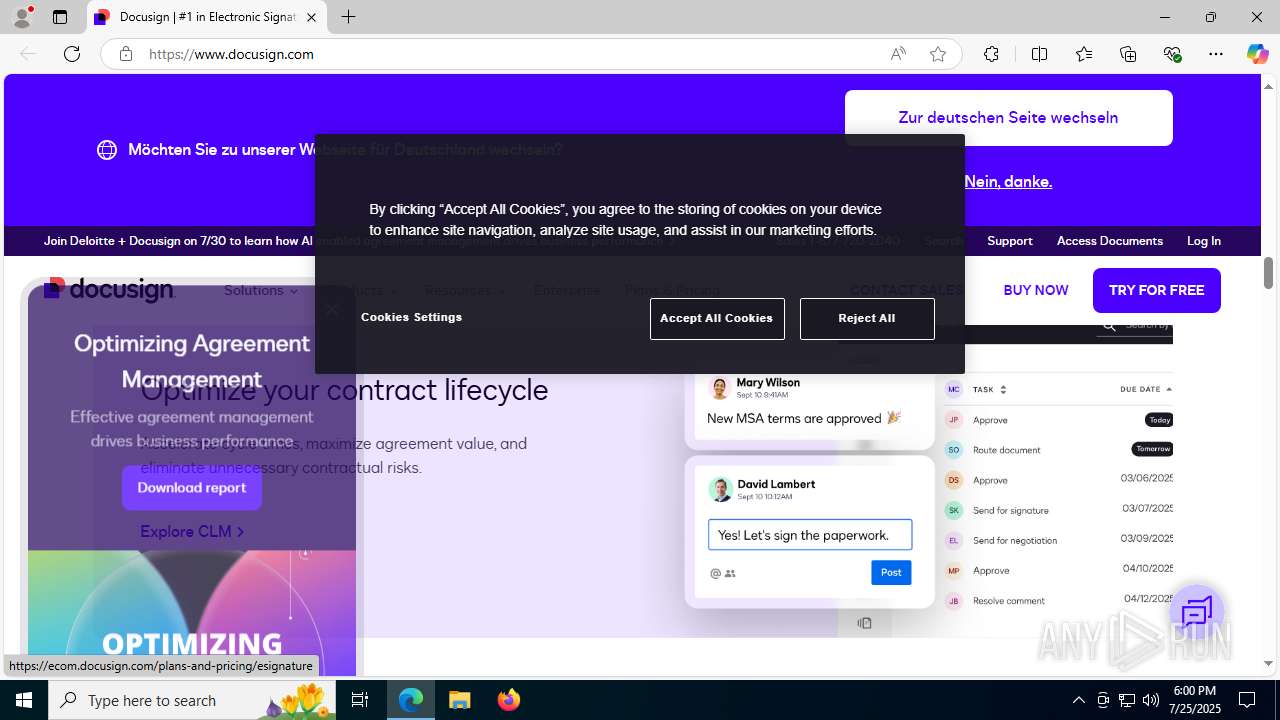Sort by the DUE DATE column header
This screenshot has width=1280, height=720.
point(1146,389)
